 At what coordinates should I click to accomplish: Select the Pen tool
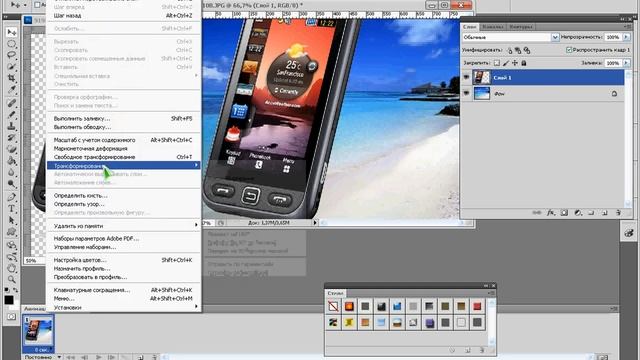pos(11,197)
